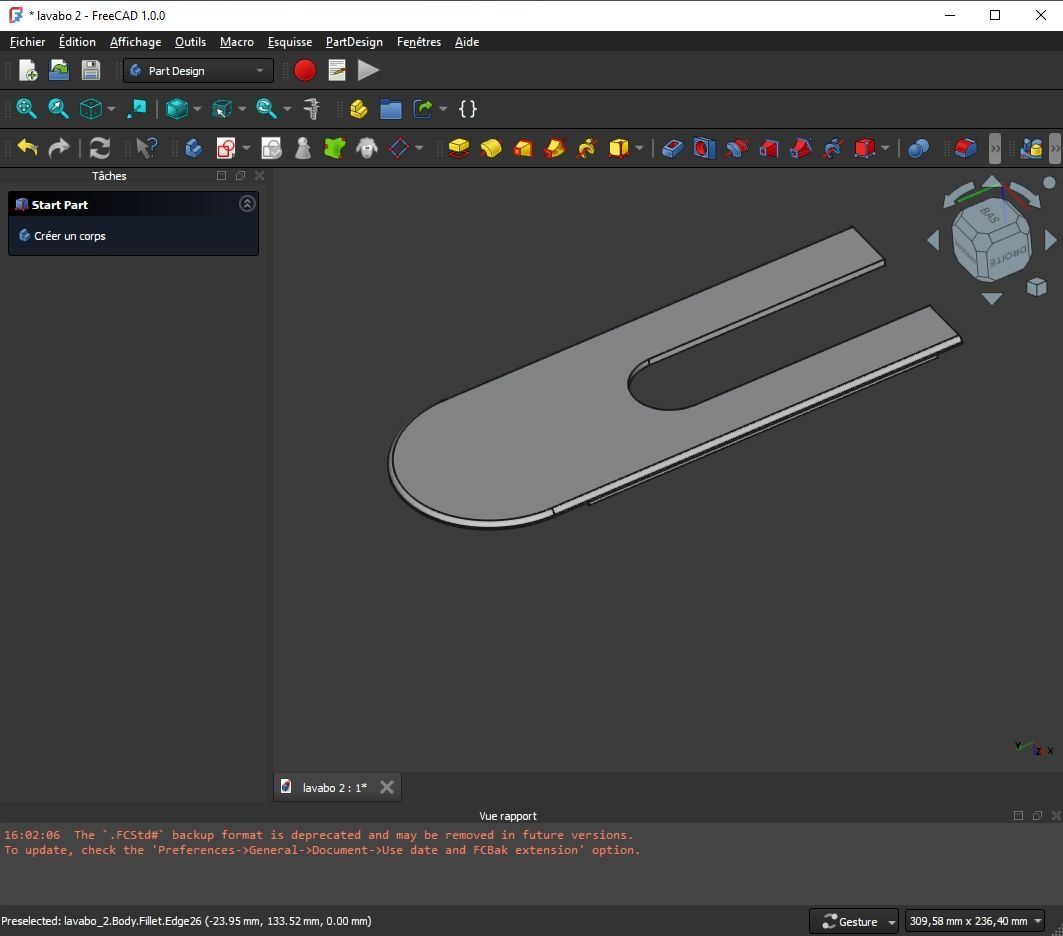Click Créer un corps link
Screen dimensions: 1063x936
point(69,236)
